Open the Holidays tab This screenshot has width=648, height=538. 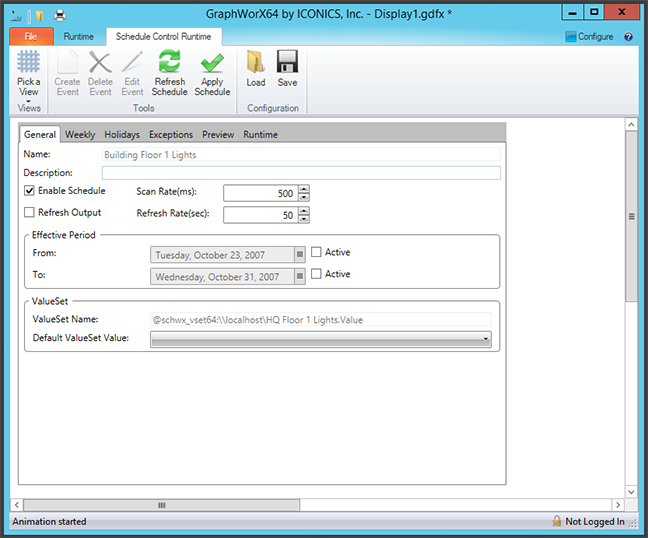[x=122, y=134]
